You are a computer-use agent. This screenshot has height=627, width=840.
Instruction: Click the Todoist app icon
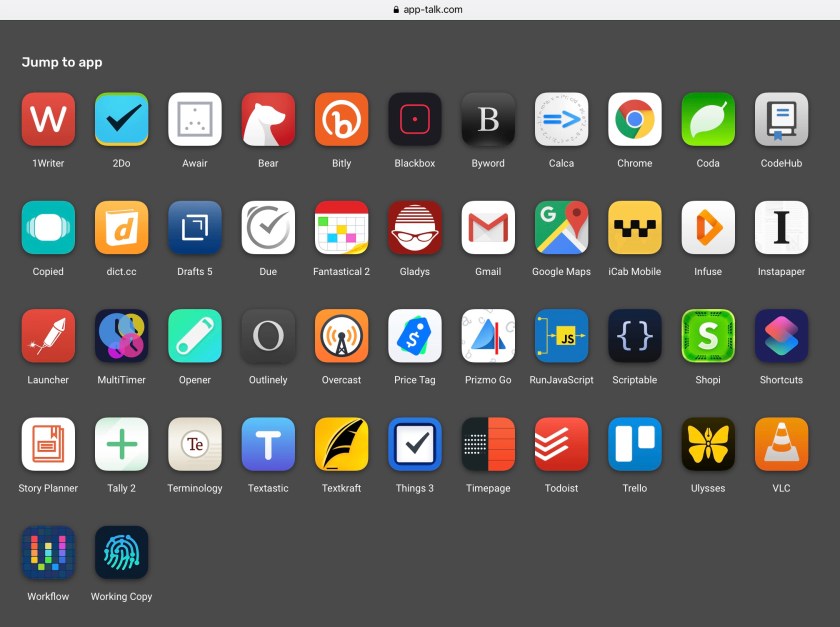(x=561, y=444)
